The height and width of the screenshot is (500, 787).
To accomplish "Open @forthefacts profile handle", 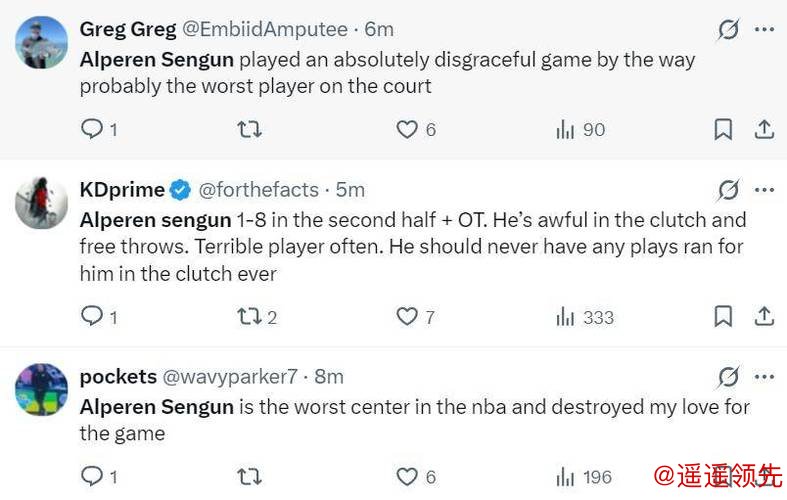I will [x=258, y=189].
